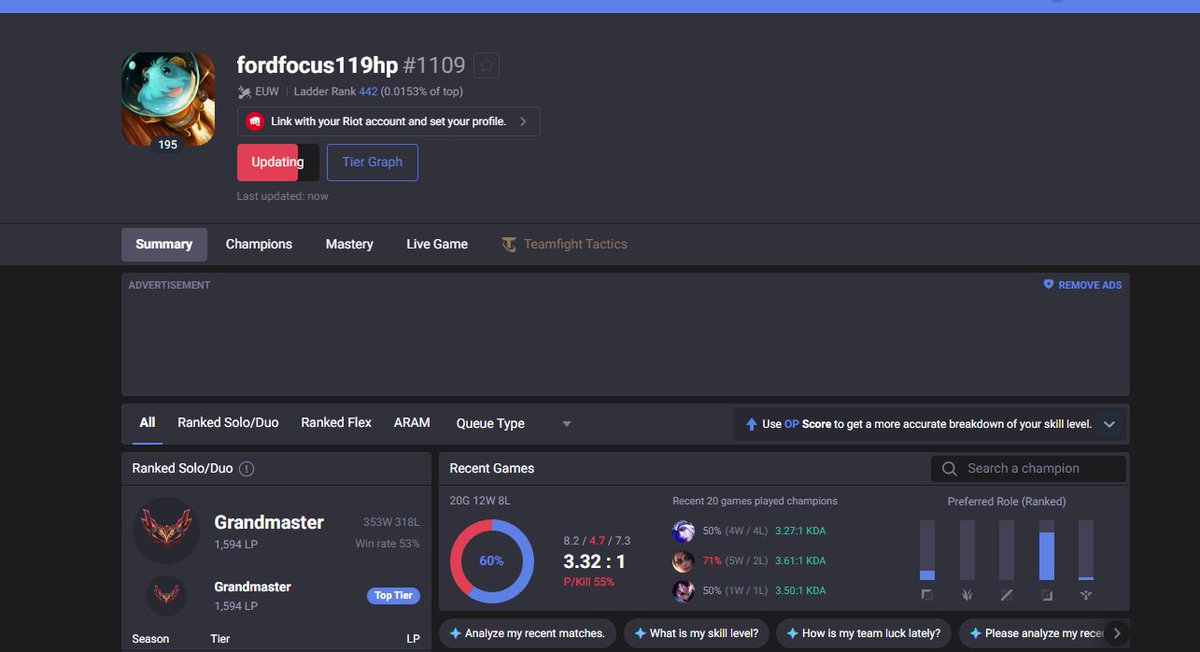Click the Win rate 53% text
The height and width of the screenshot is (652, 1200).
387,544
